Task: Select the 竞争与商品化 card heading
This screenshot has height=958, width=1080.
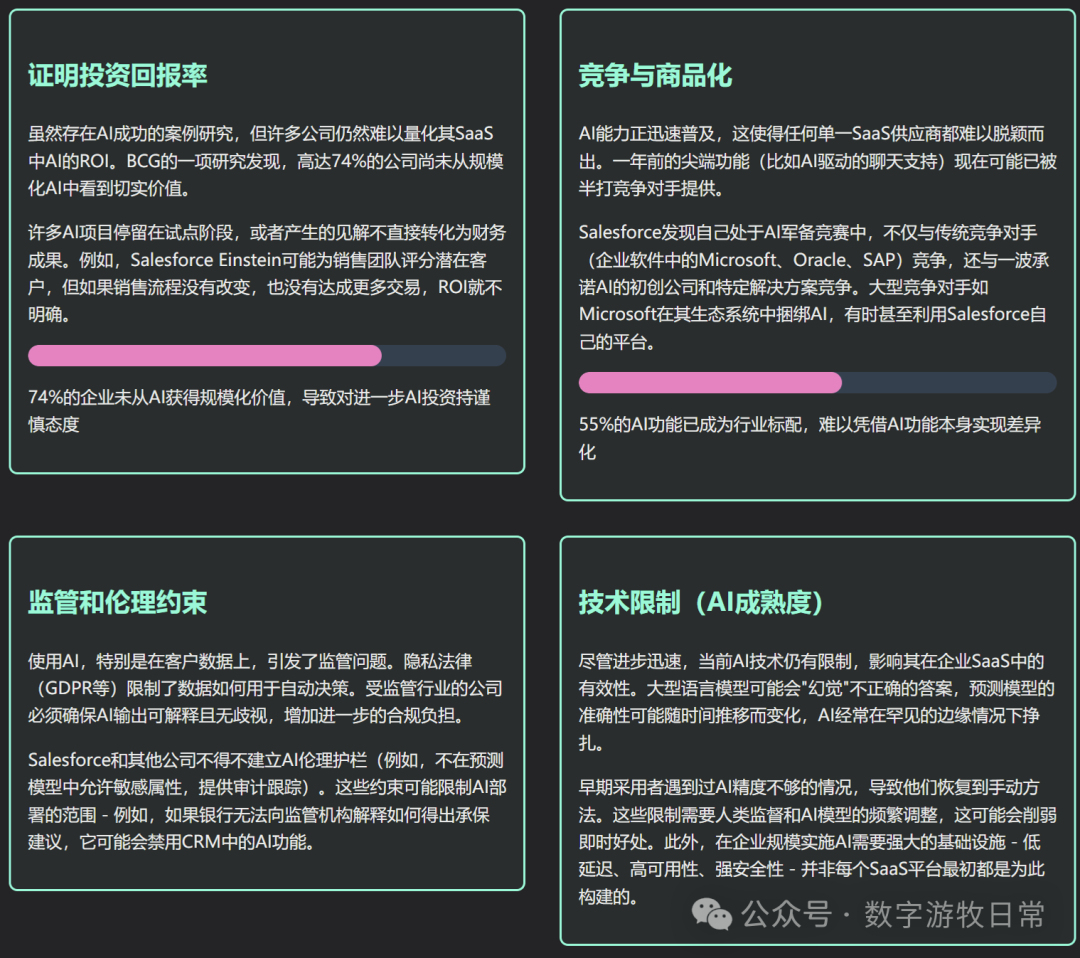Action: pyautogui.click(x=655, y=76)
